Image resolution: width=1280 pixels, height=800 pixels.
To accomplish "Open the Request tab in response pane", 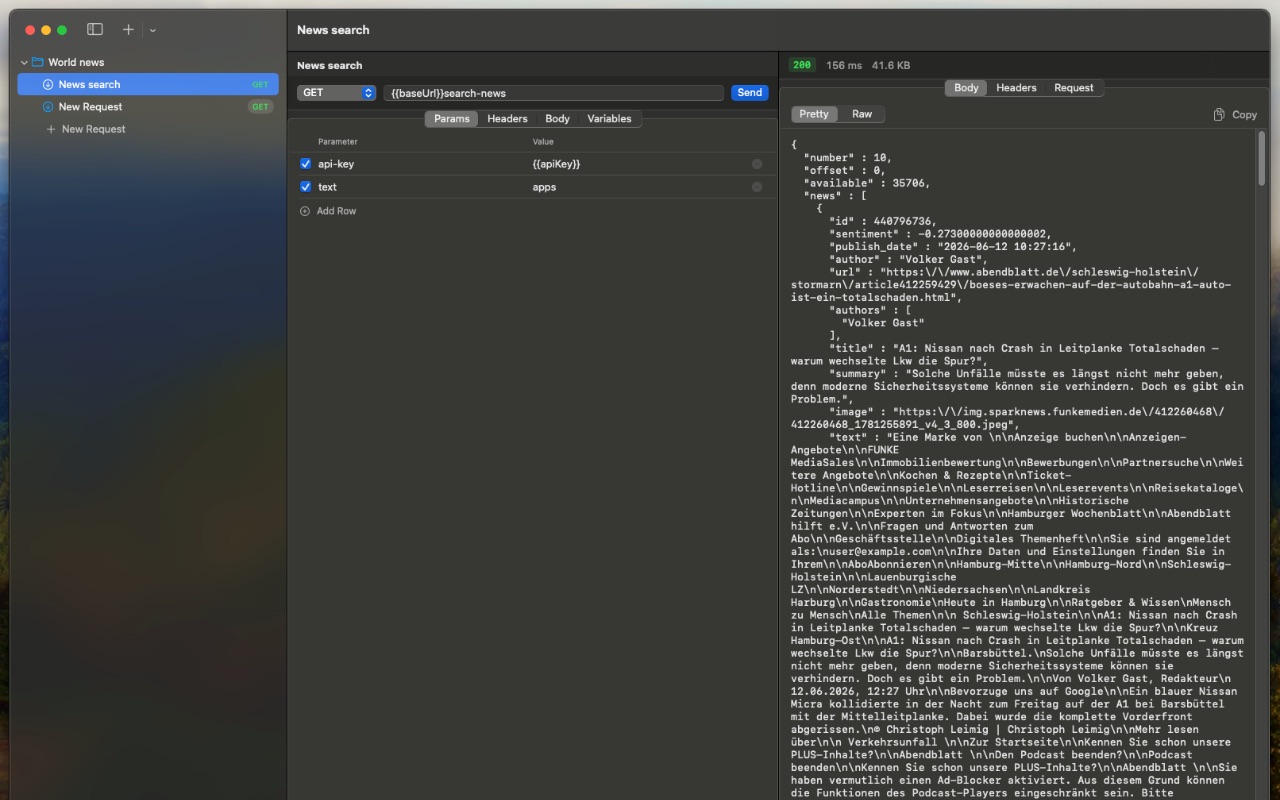I will click(1074, 88).
